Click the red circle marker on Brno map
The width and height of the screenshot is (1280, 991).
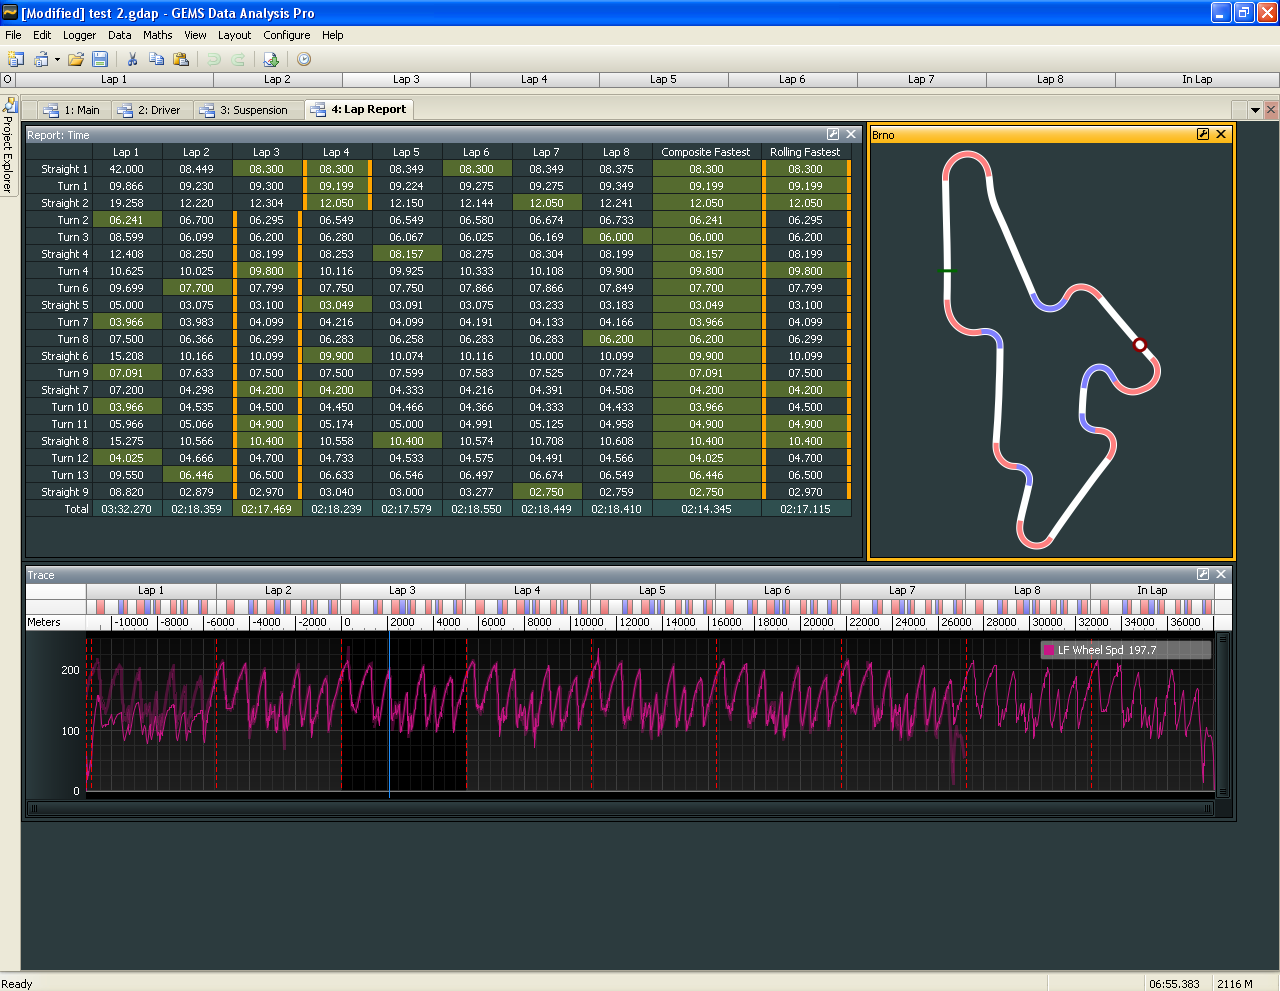(1139, 345)
